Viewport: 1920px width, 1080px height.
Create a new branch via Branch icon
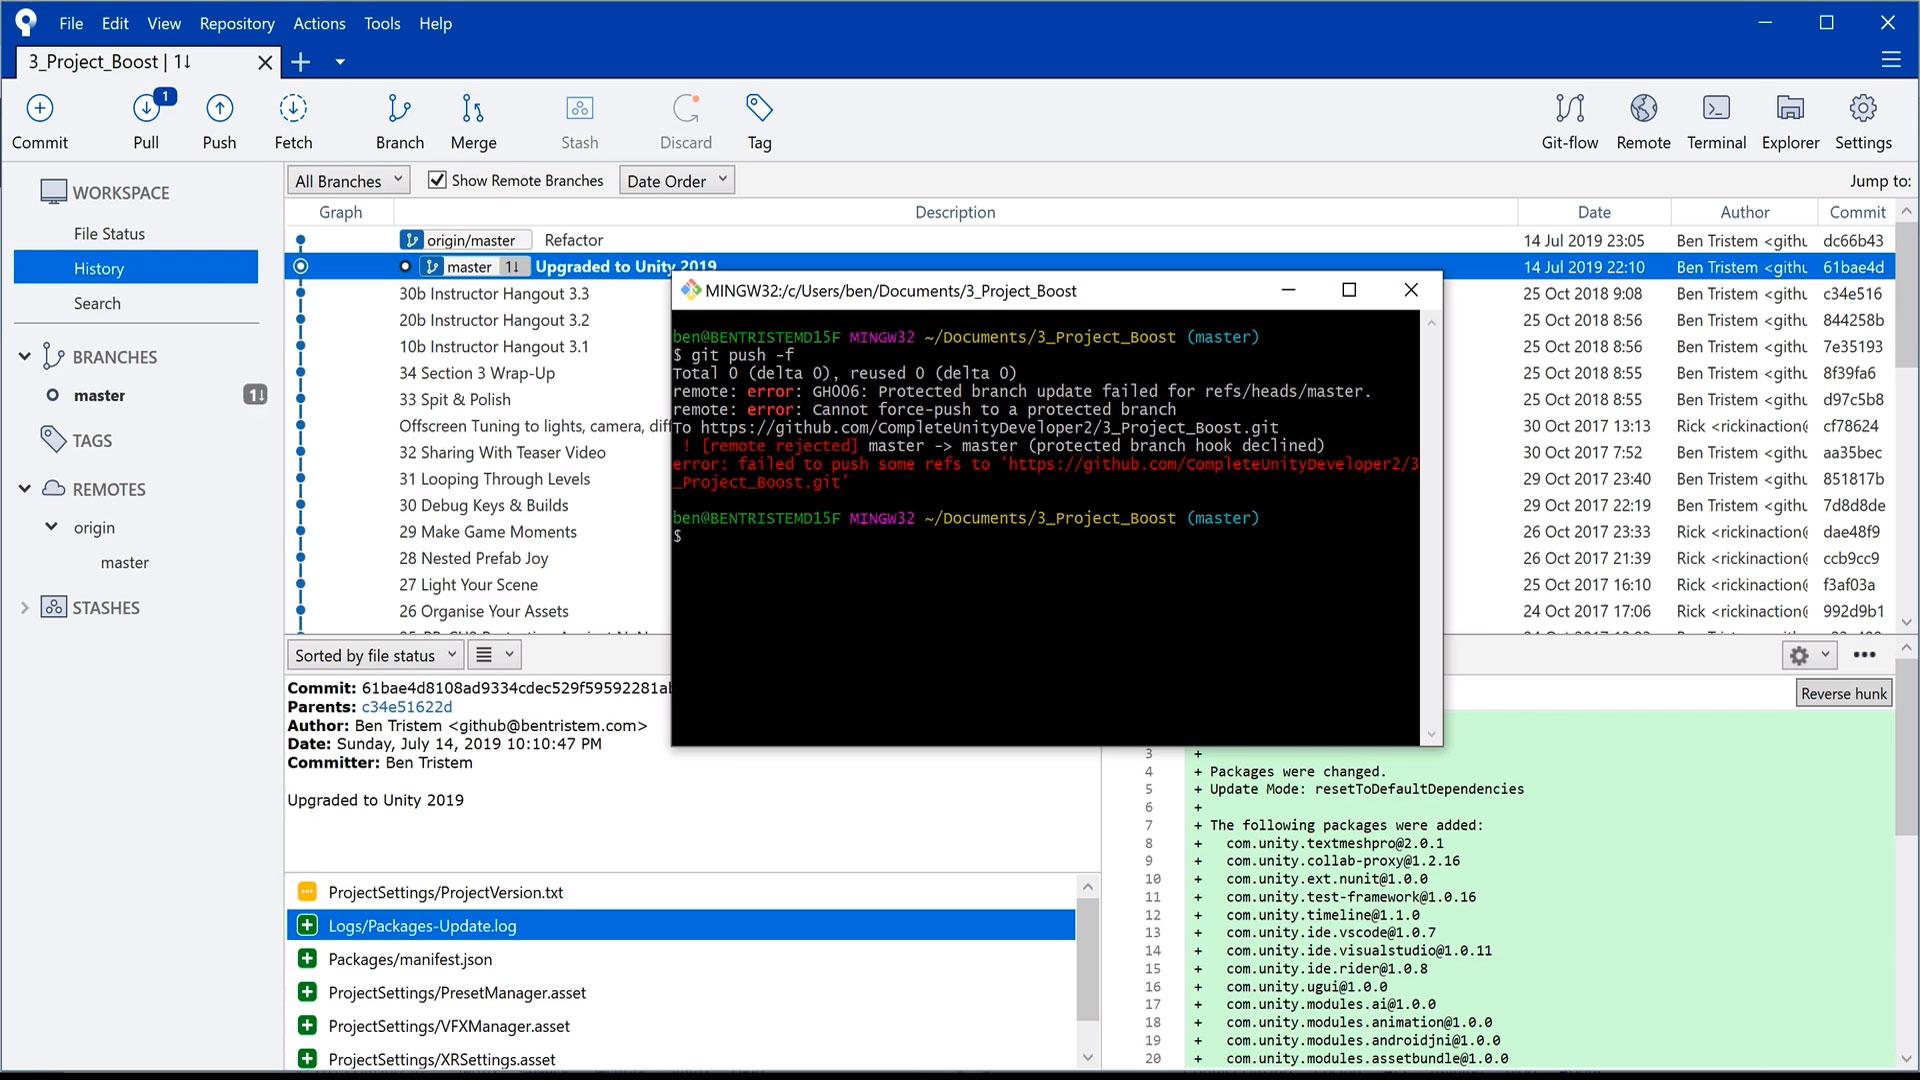click(x=399, y=108)
